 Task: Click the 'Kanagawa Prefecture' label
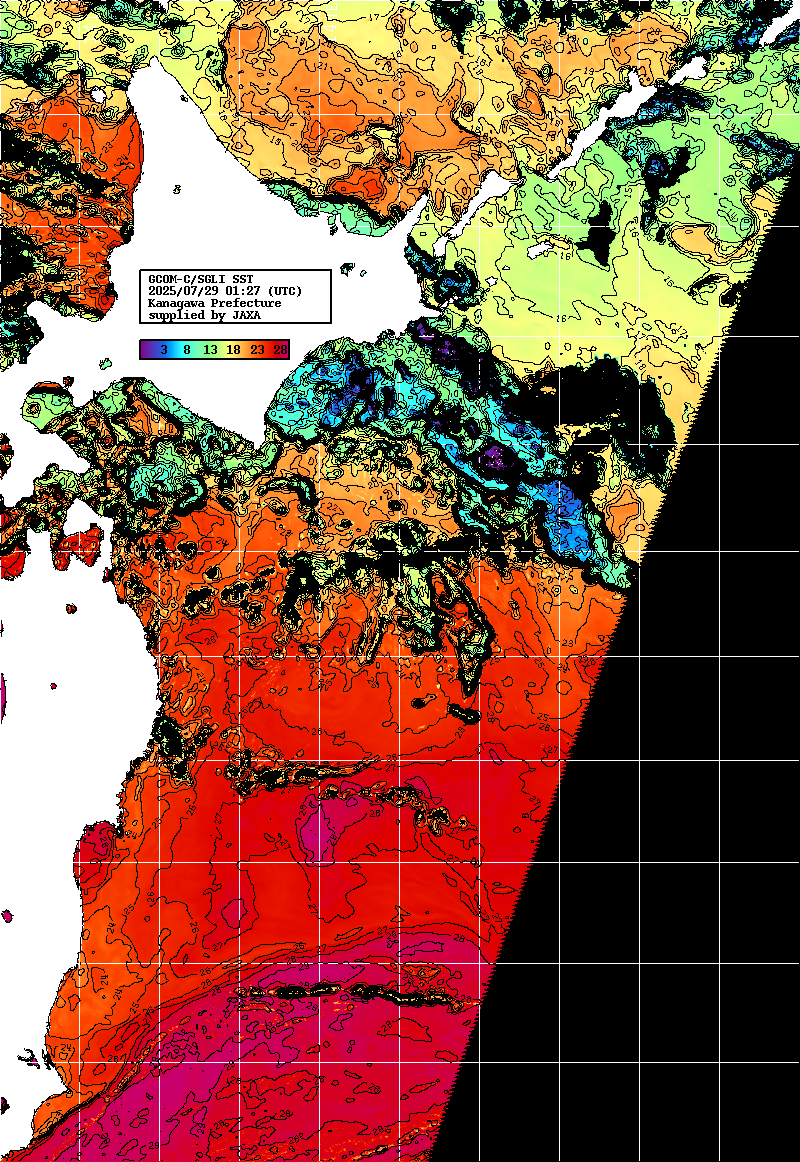pyautogui.click(x=215, y=303)
